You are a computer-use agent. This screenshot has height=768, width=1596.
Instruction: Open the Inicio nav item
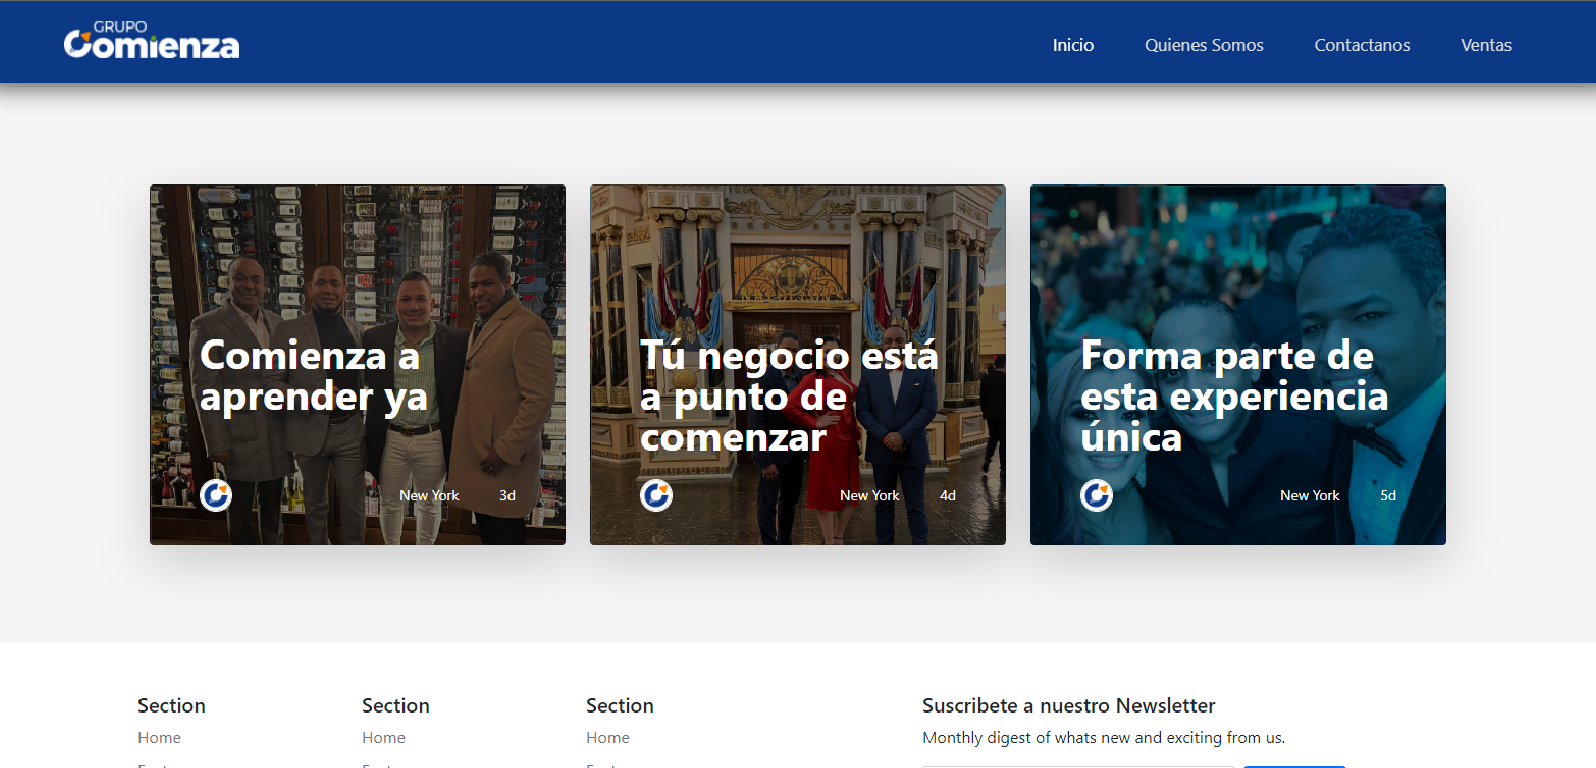[1073, 45]
